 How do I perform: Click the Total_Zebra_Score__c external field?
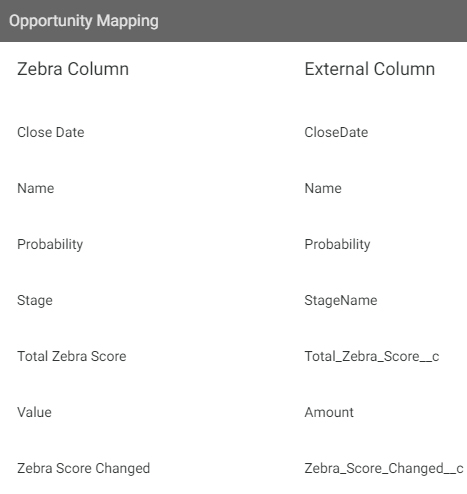tap(372, 357)
